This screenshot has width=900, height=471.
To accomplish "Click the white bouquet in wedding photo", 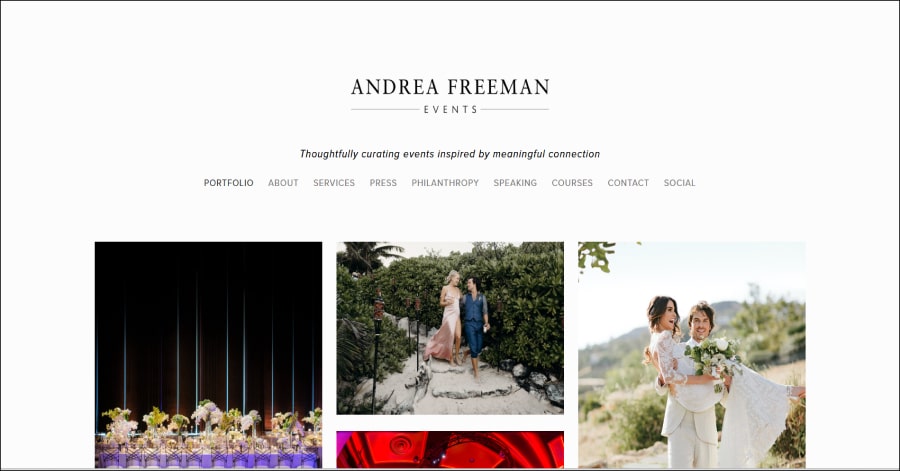I will [712, 359].
